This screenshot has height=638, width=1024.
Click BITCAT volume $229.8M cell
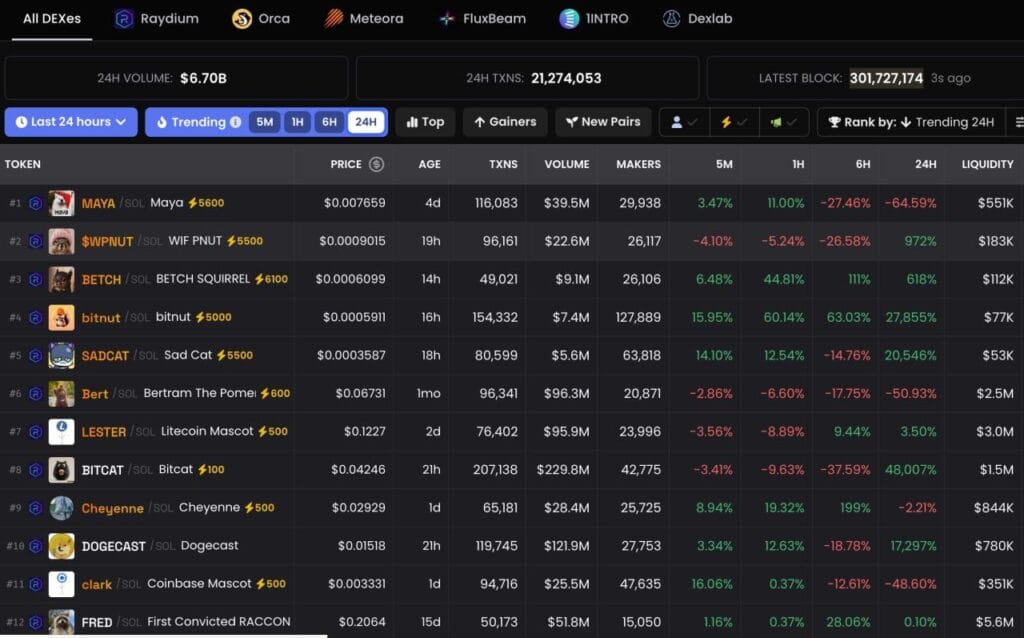[563, 470]
